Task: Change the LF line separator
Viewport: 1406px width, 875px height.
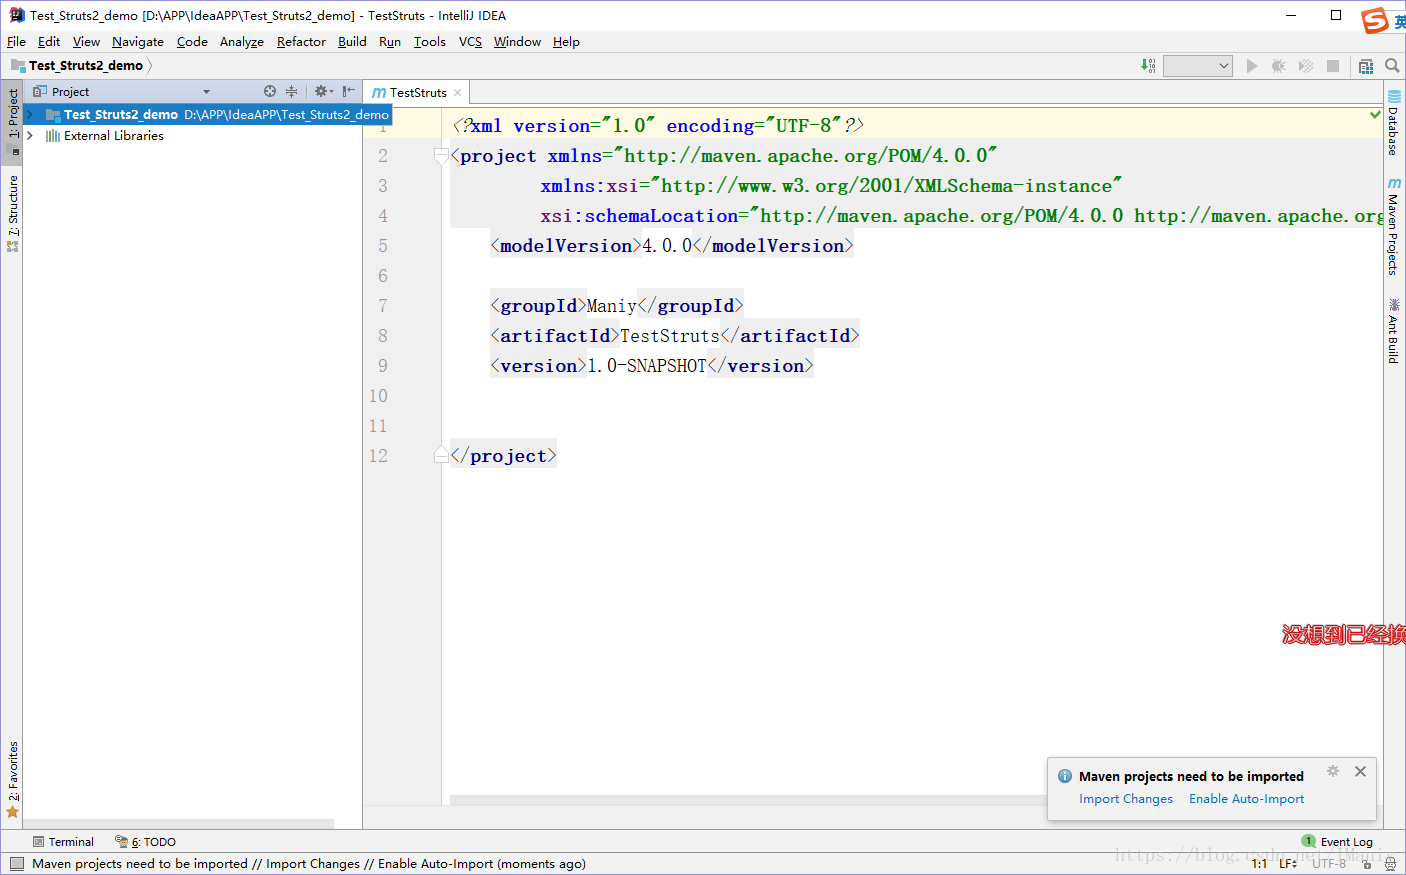Action: click(x=1288, y=864)
